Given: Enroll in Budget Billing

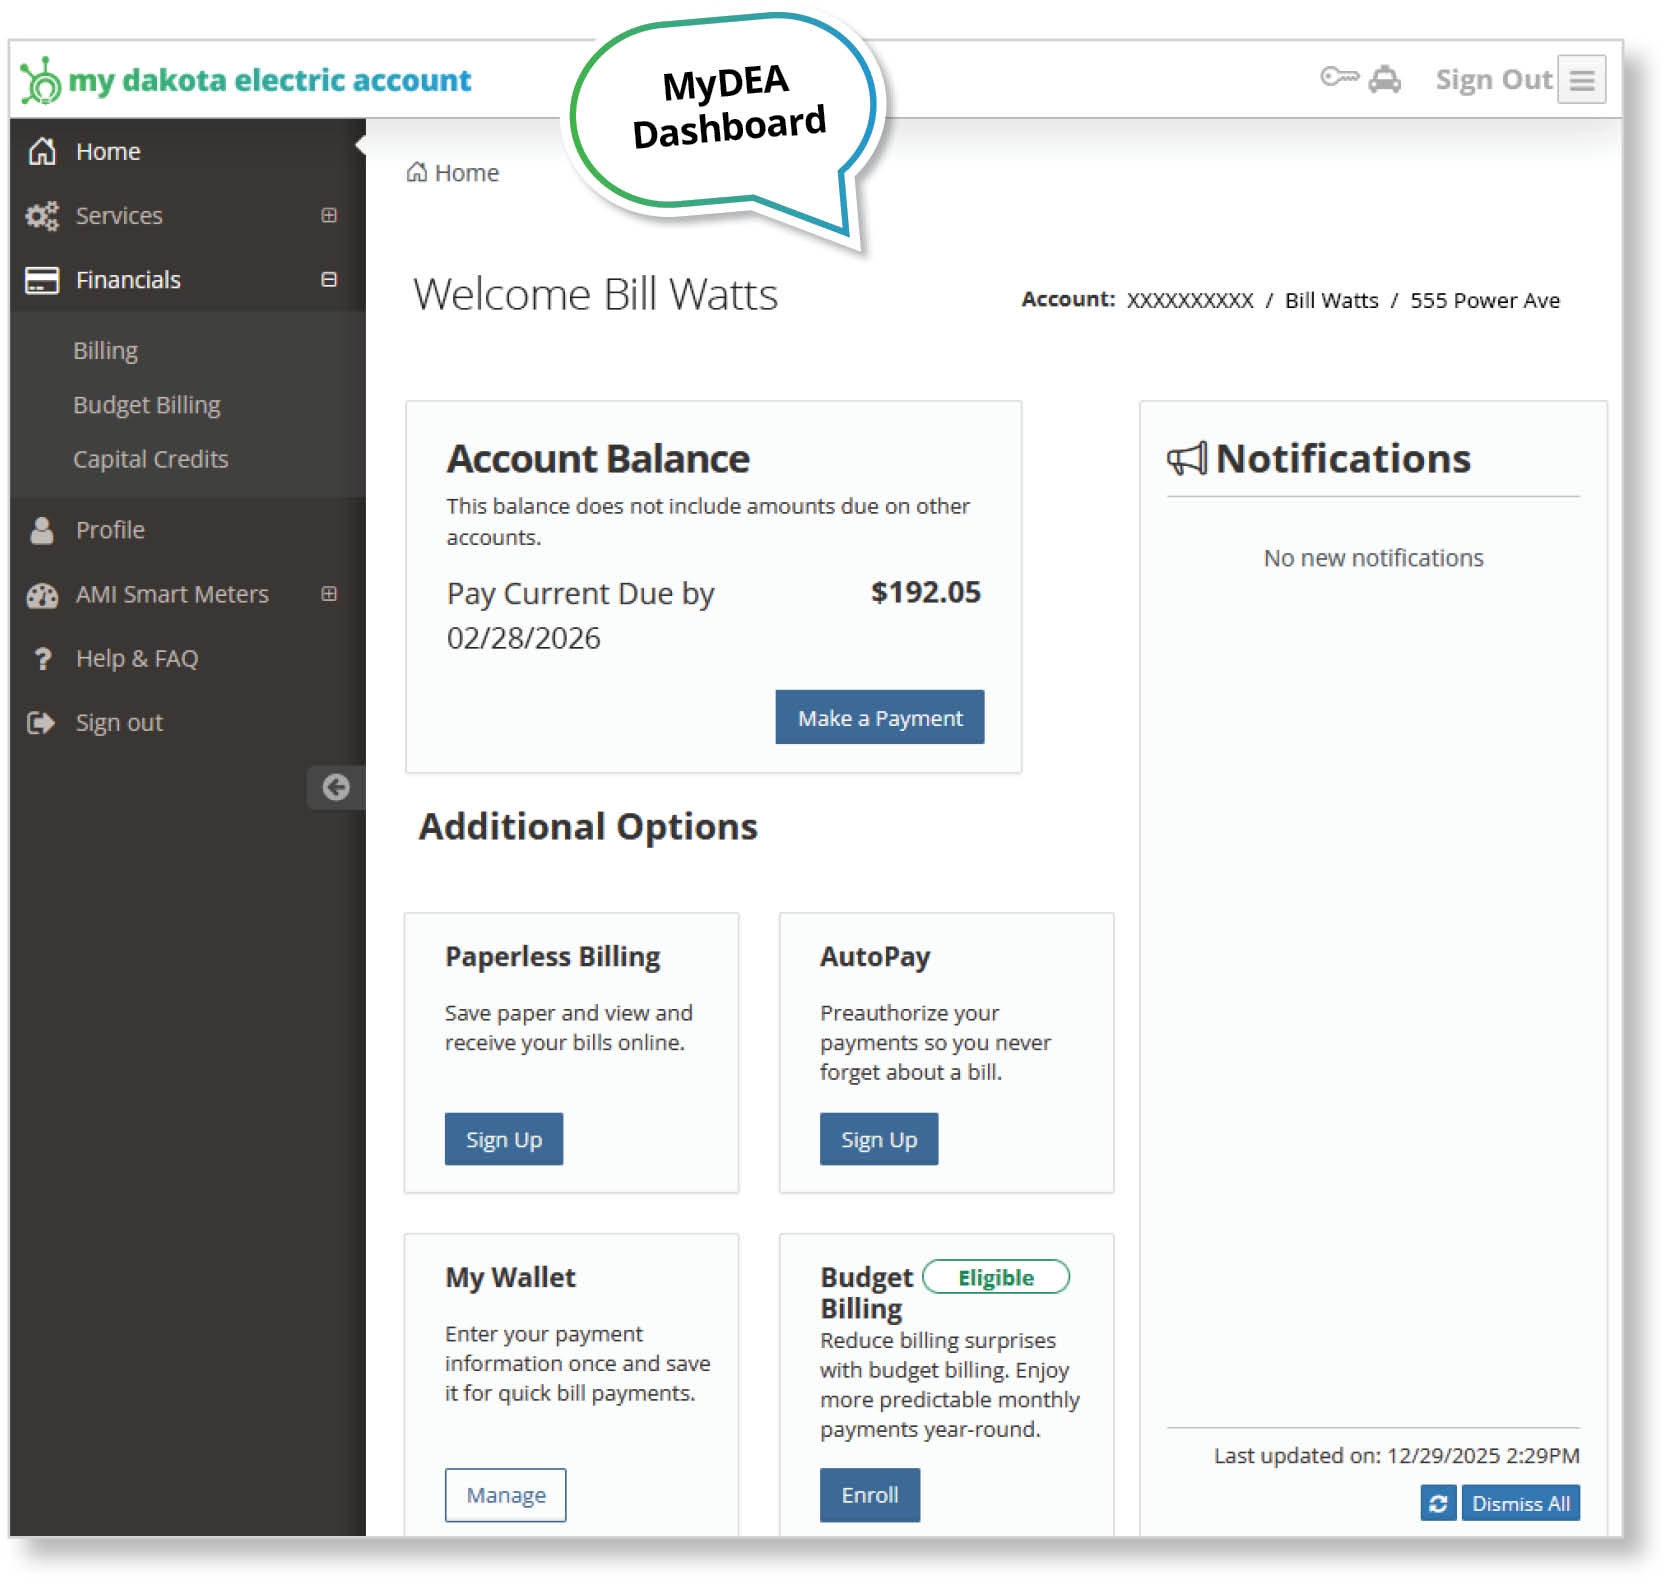Looking at the screenshot, I should pyautogui.click(x=869, y=1495).
